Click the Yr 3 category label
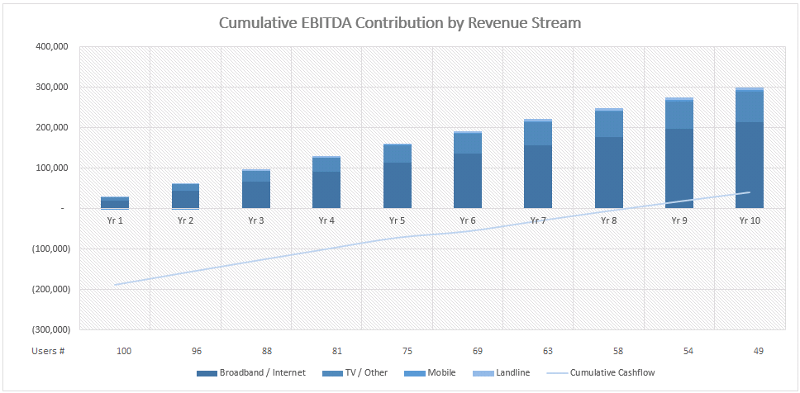The height and width of the screenshot is (393, 800). [x=256, y=220]
